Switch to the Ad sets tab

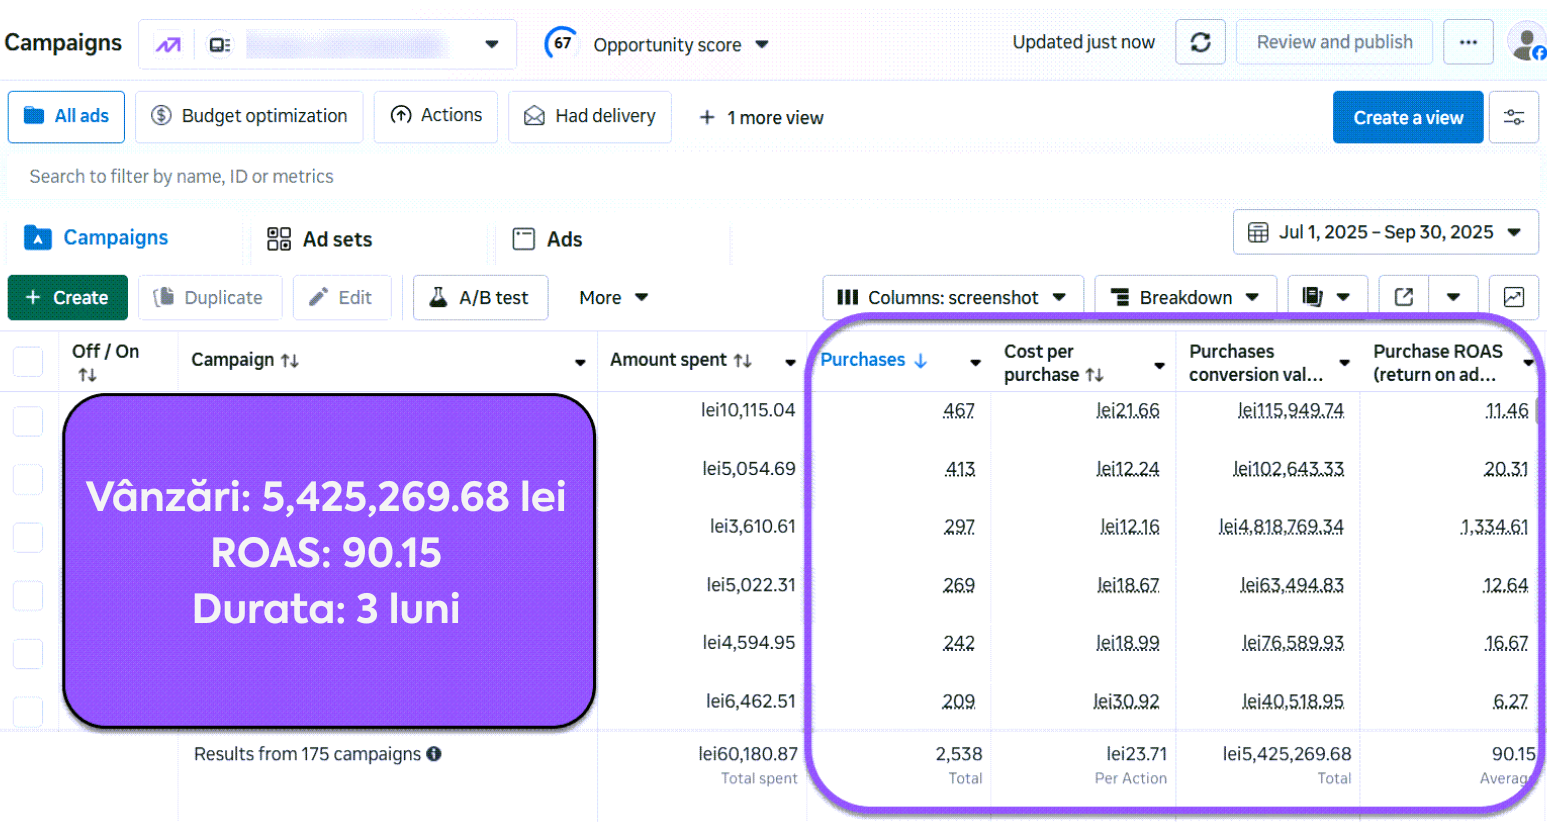click(x=320, y=239)
